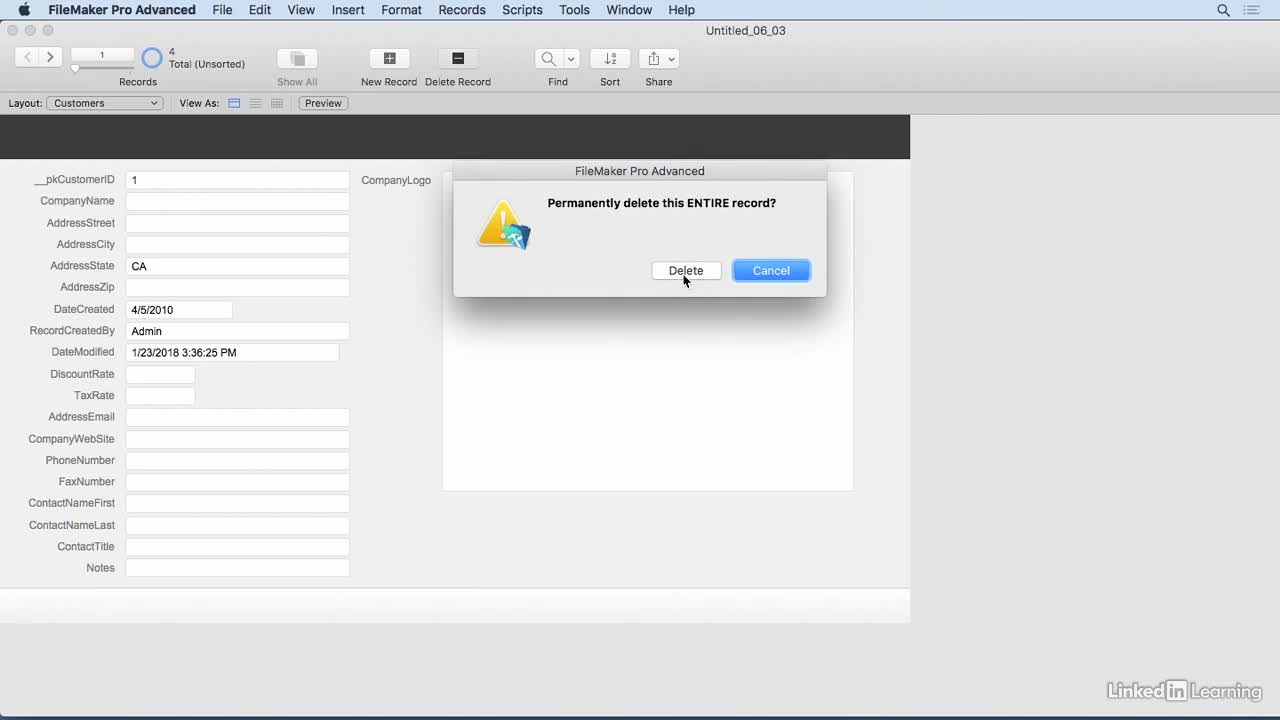This screenshot has height=720, width=1280.
Task: Click the AddressCity field
Action: pos(237,244)
